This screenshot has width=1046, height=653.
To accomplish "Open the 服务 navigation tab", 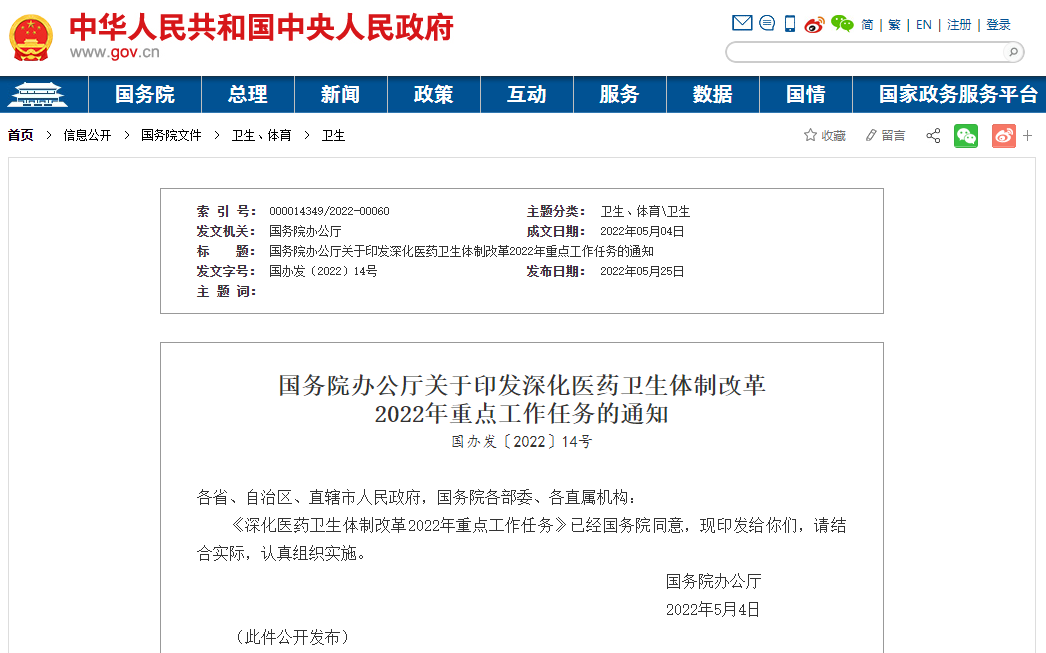I will (x=619, y=94).
